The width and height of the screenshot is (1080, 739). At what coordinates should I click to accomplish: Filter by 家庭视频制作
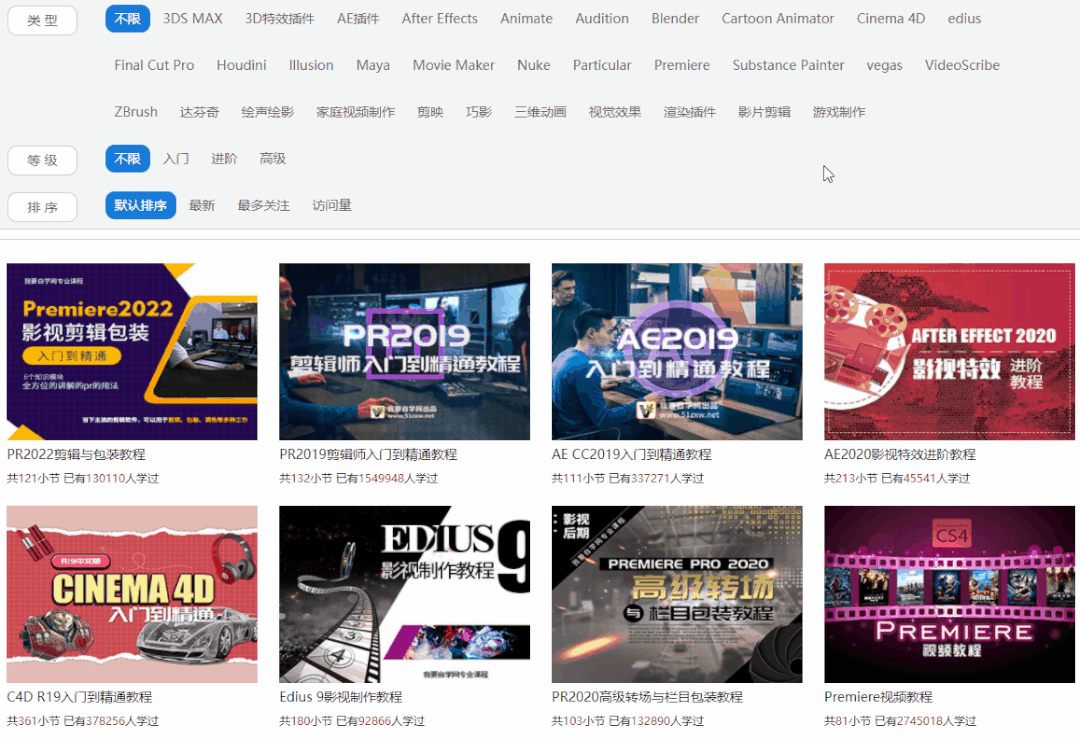tap(355, 112)
